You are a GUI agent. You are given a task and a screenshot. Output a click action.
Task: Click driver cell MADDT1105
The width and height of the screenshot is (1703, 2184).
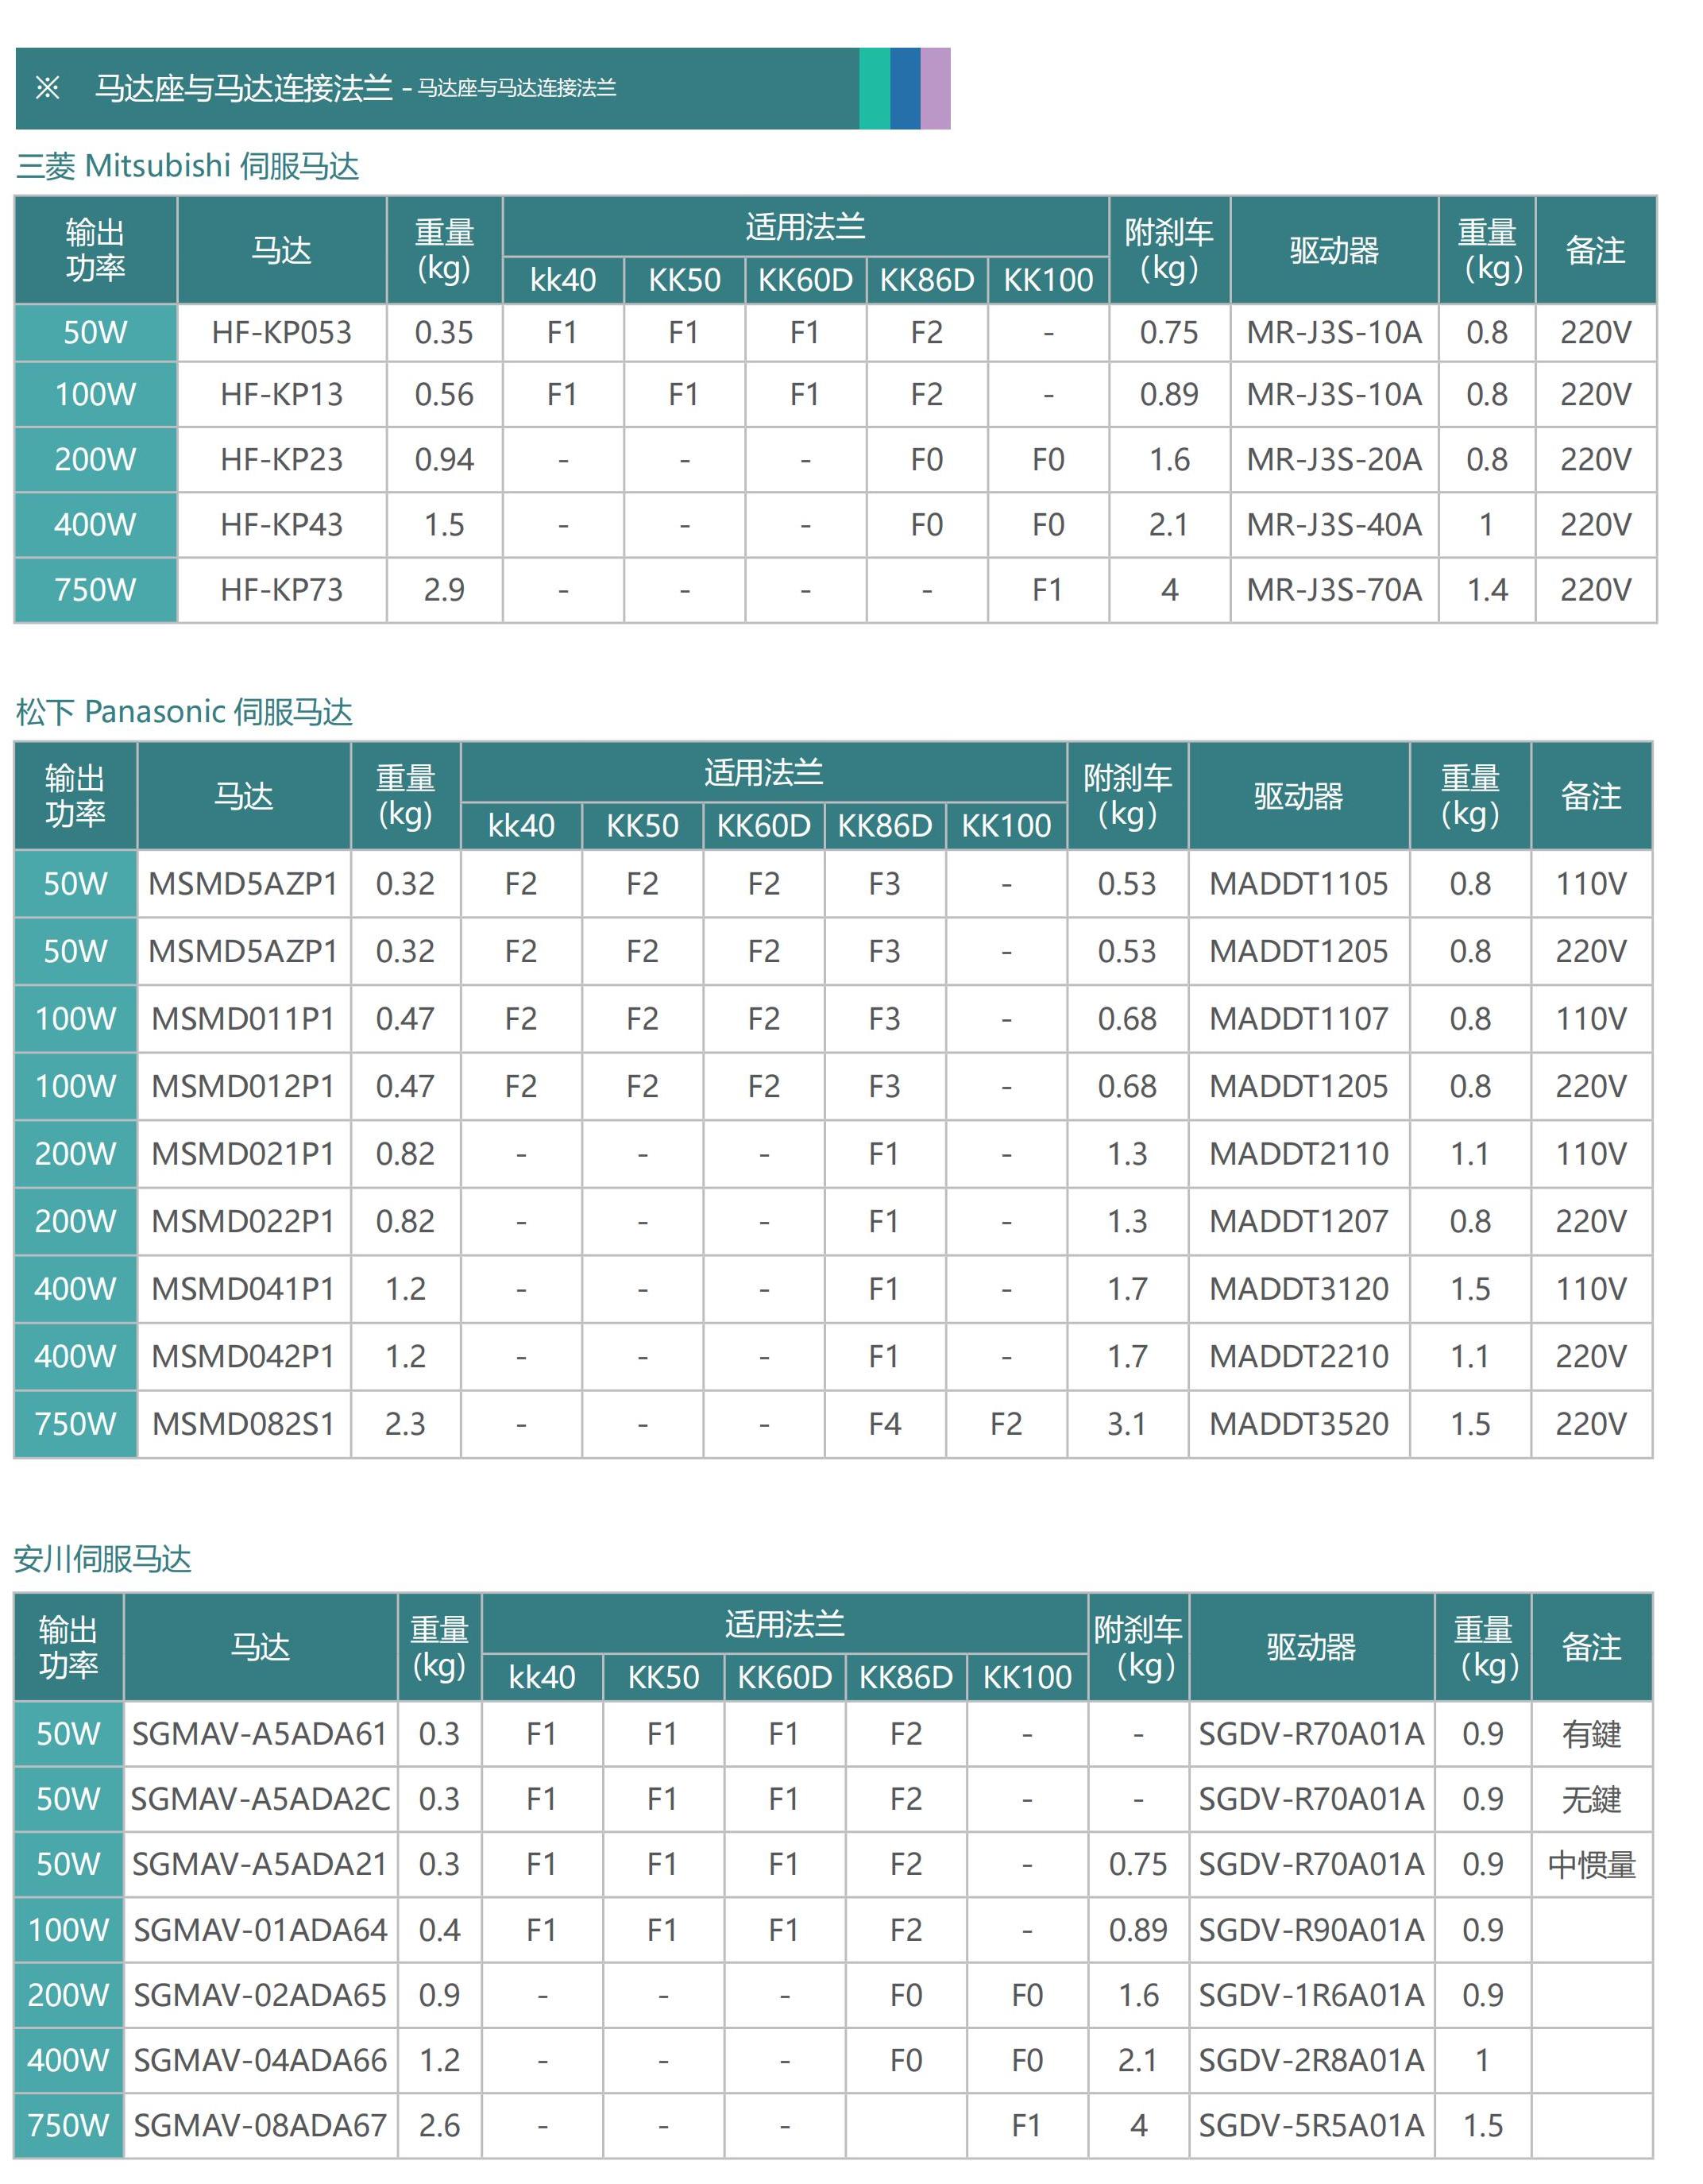coord(1298,883)
